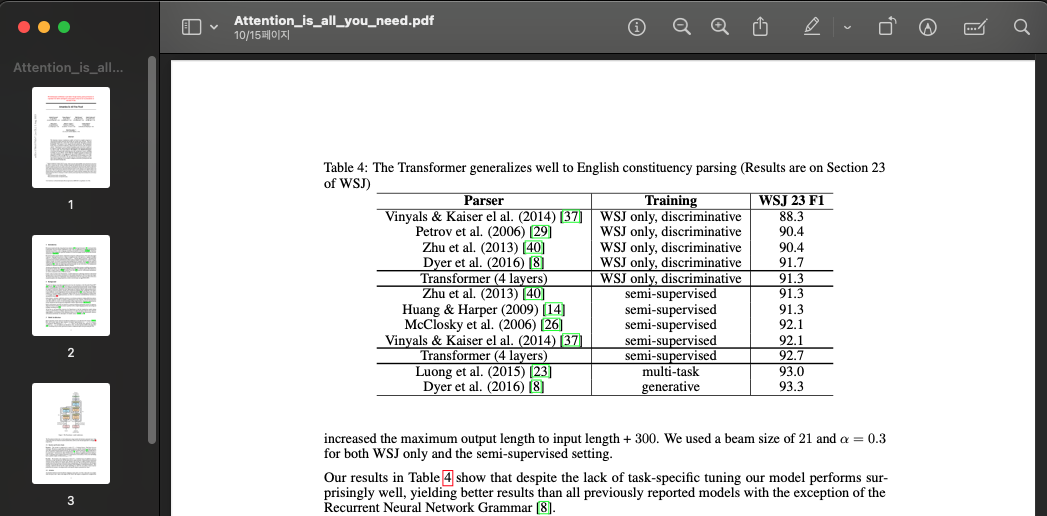The height and width of the screenshot is (516, 1047).
Task: Follow the Table 4 reference link in paragraph
Action: 447,477
